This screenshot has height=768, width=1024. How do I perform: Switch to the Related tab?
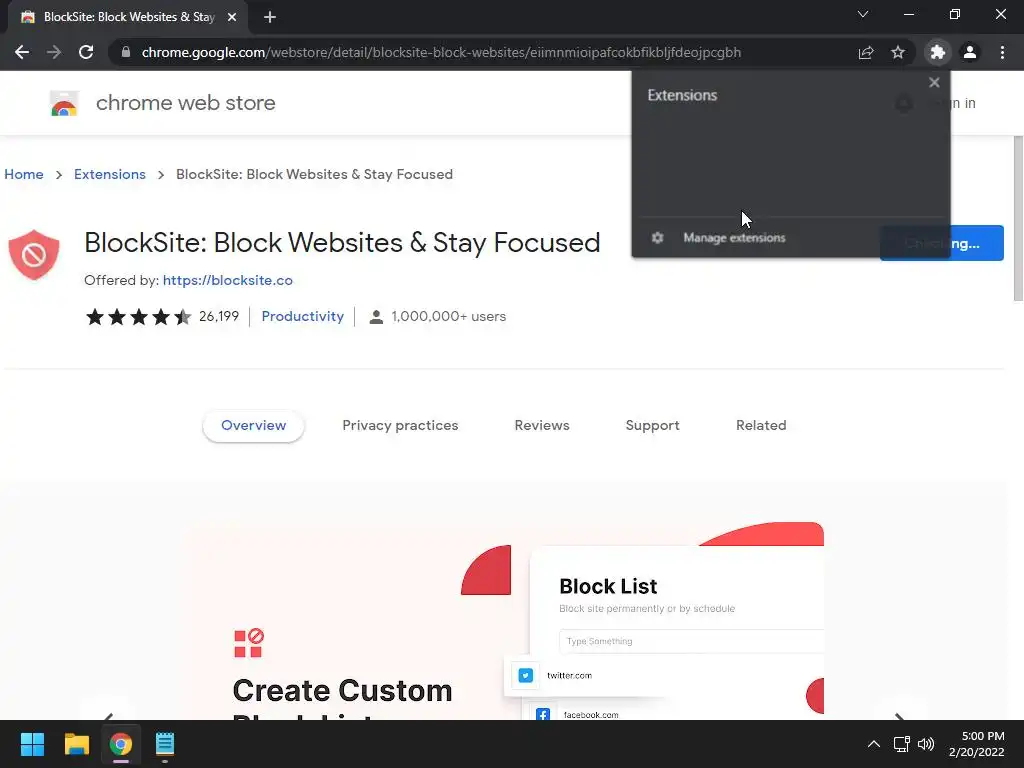click(x=761, y=425)
